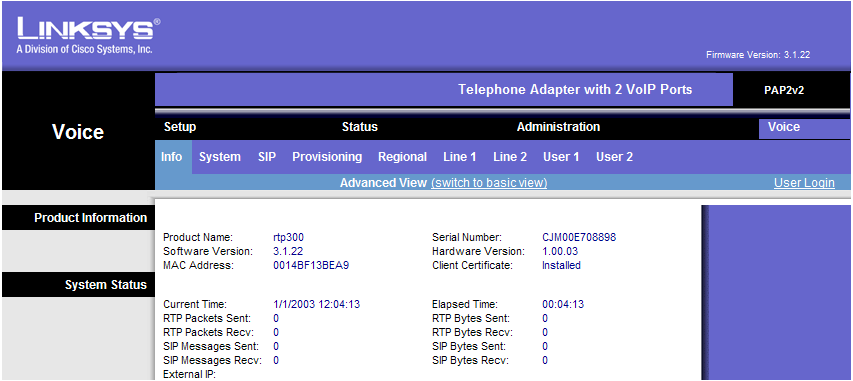Select the User 1 tab
The width and height of the screenshot is (853, 381).
pyautogui.click(x=561, y=157)
